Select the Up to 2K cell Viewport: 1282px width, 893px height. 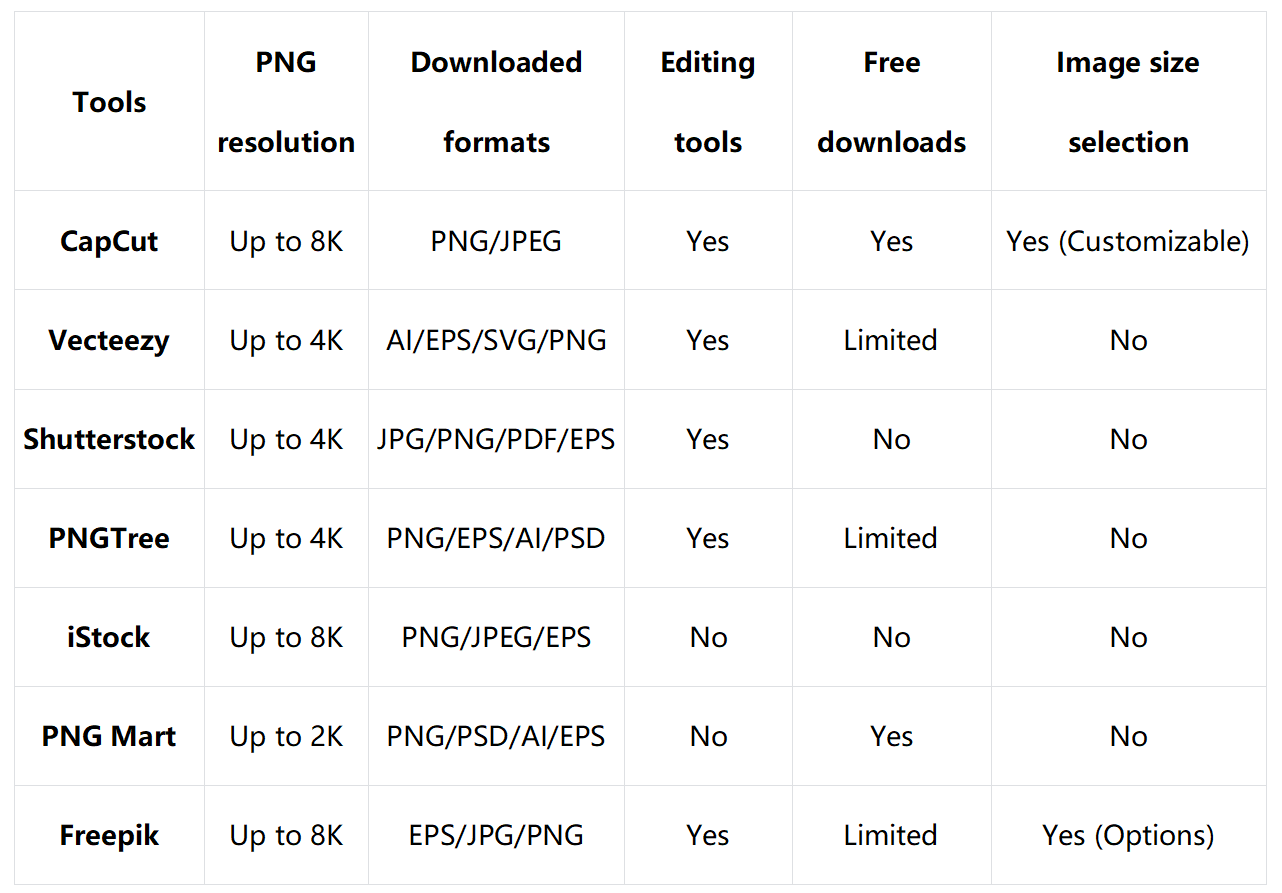(x=286, y=736)
